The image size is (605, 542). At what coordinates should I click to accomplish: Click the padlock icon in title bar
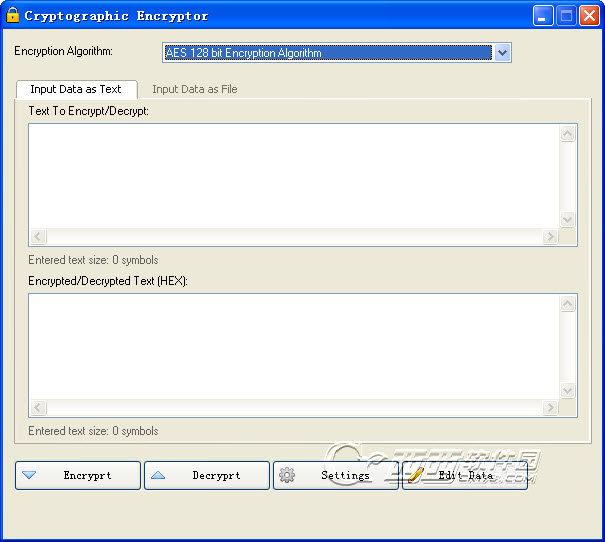click(13, 15)
